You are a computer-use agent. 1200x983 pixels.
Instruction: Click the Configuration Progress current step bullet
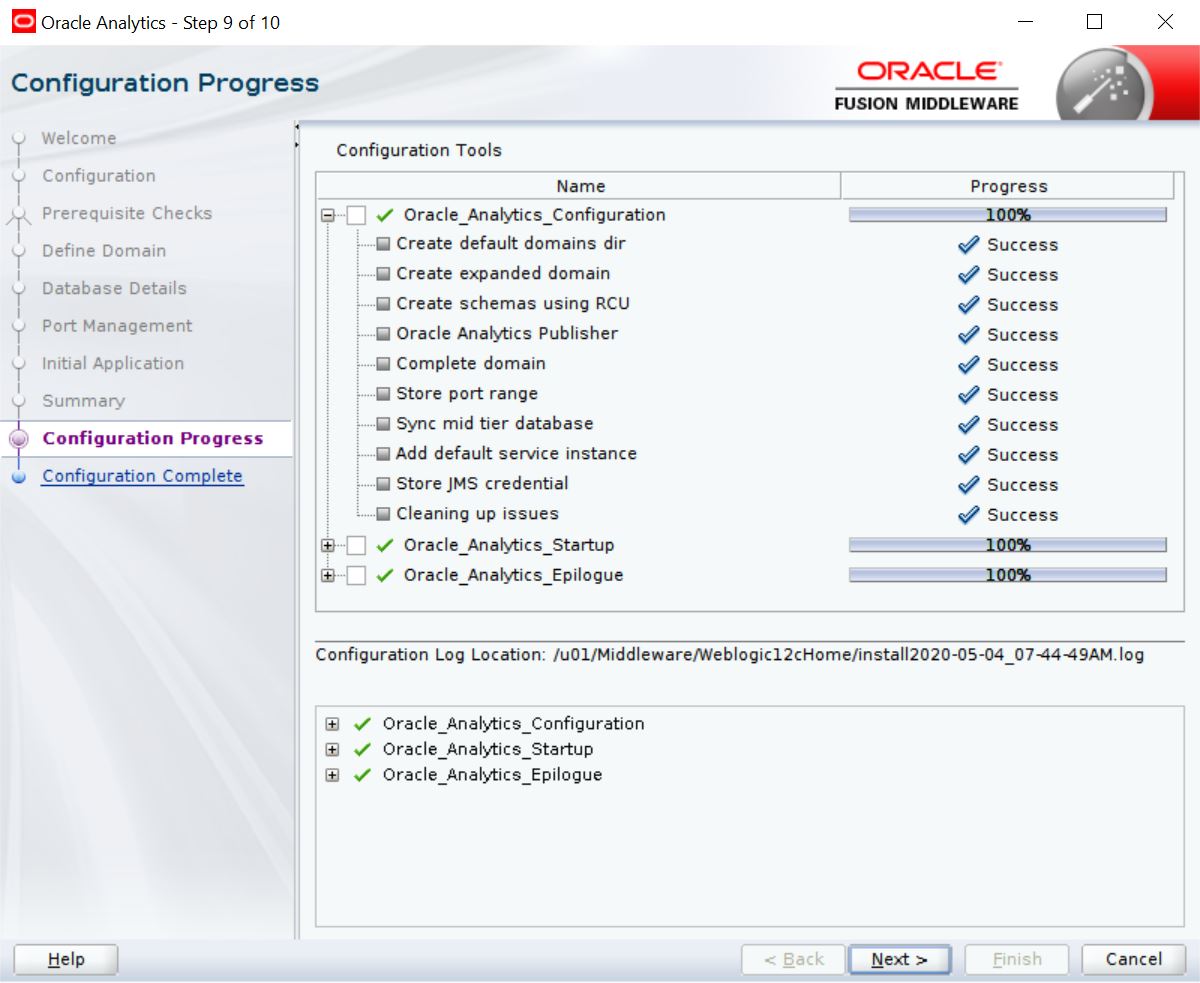[19, 438]
